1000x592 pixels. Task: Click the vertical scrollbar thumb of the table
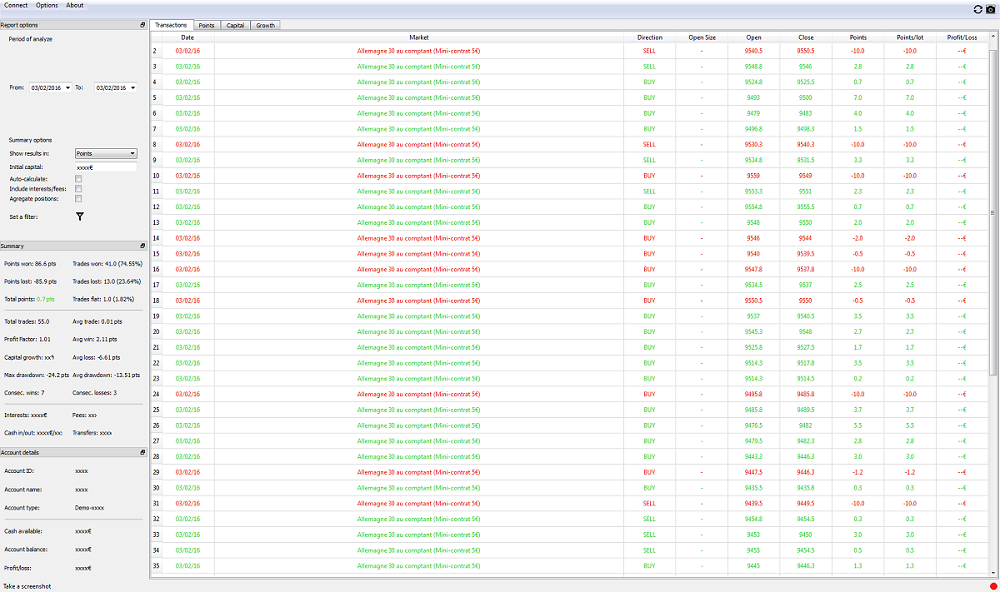(x=992, y=212)
